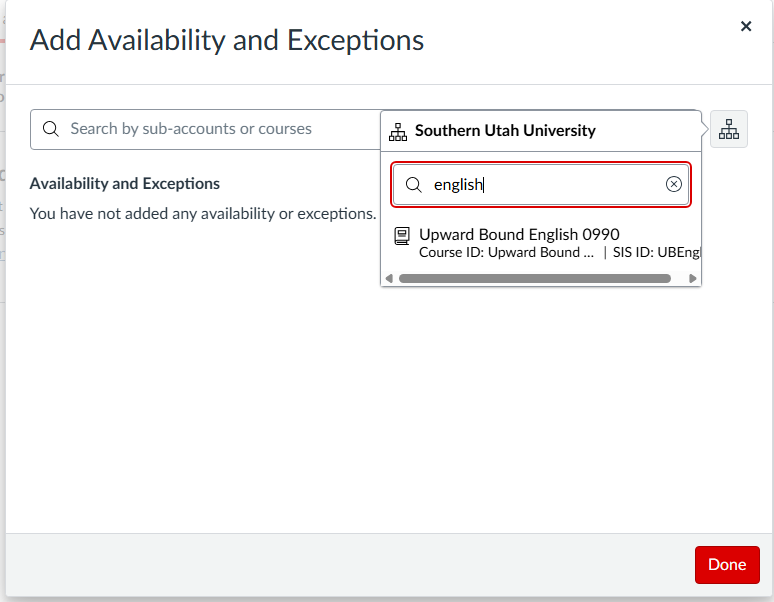Click the SIS ID text in the result
Image resolution: width=774 pixels, height=602 pixels.
(656, 253)
